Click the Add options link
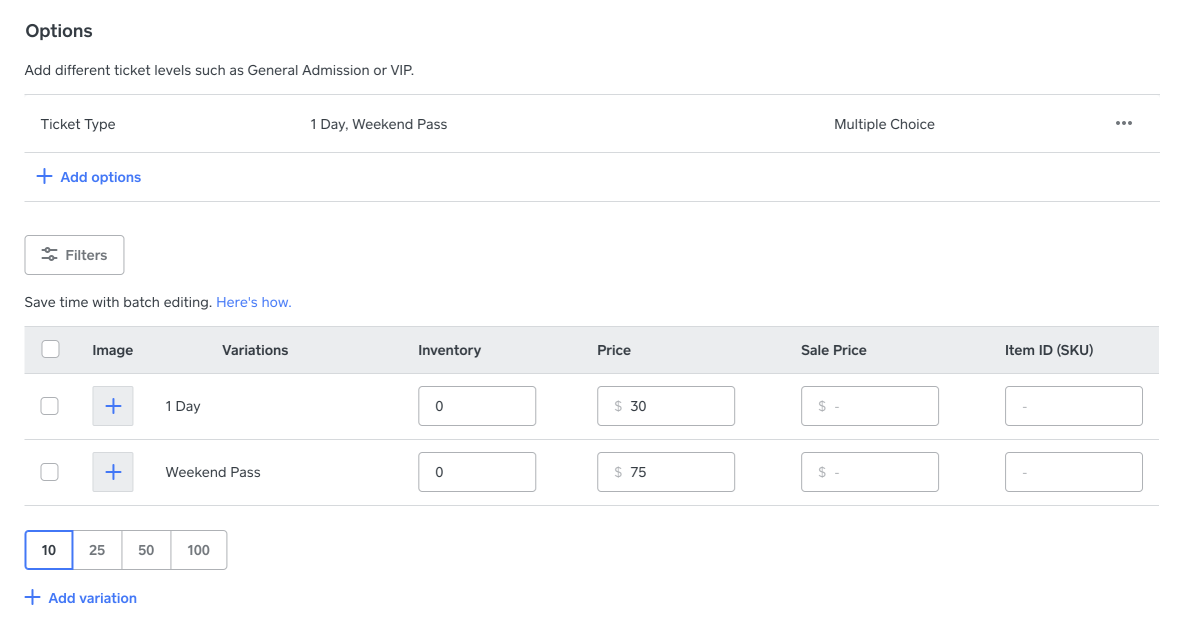1182x625 pixels. pos(100,176)
